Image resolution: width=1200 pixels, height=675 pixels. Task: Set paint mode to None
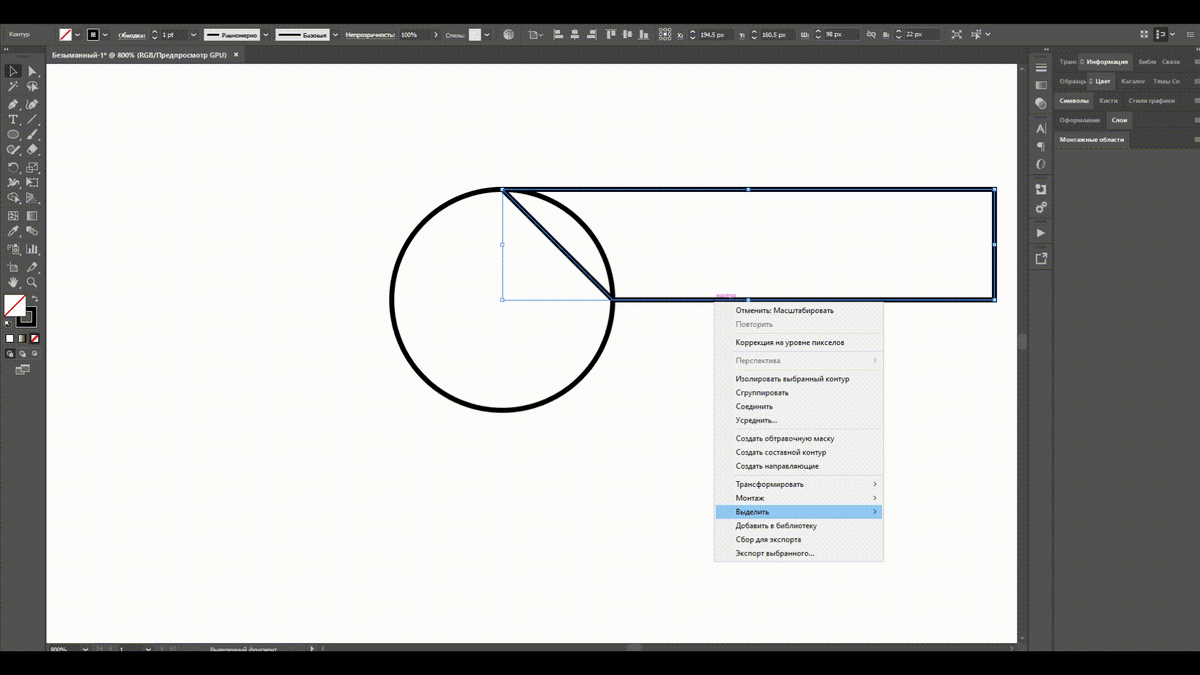click(x=35, y=339)
